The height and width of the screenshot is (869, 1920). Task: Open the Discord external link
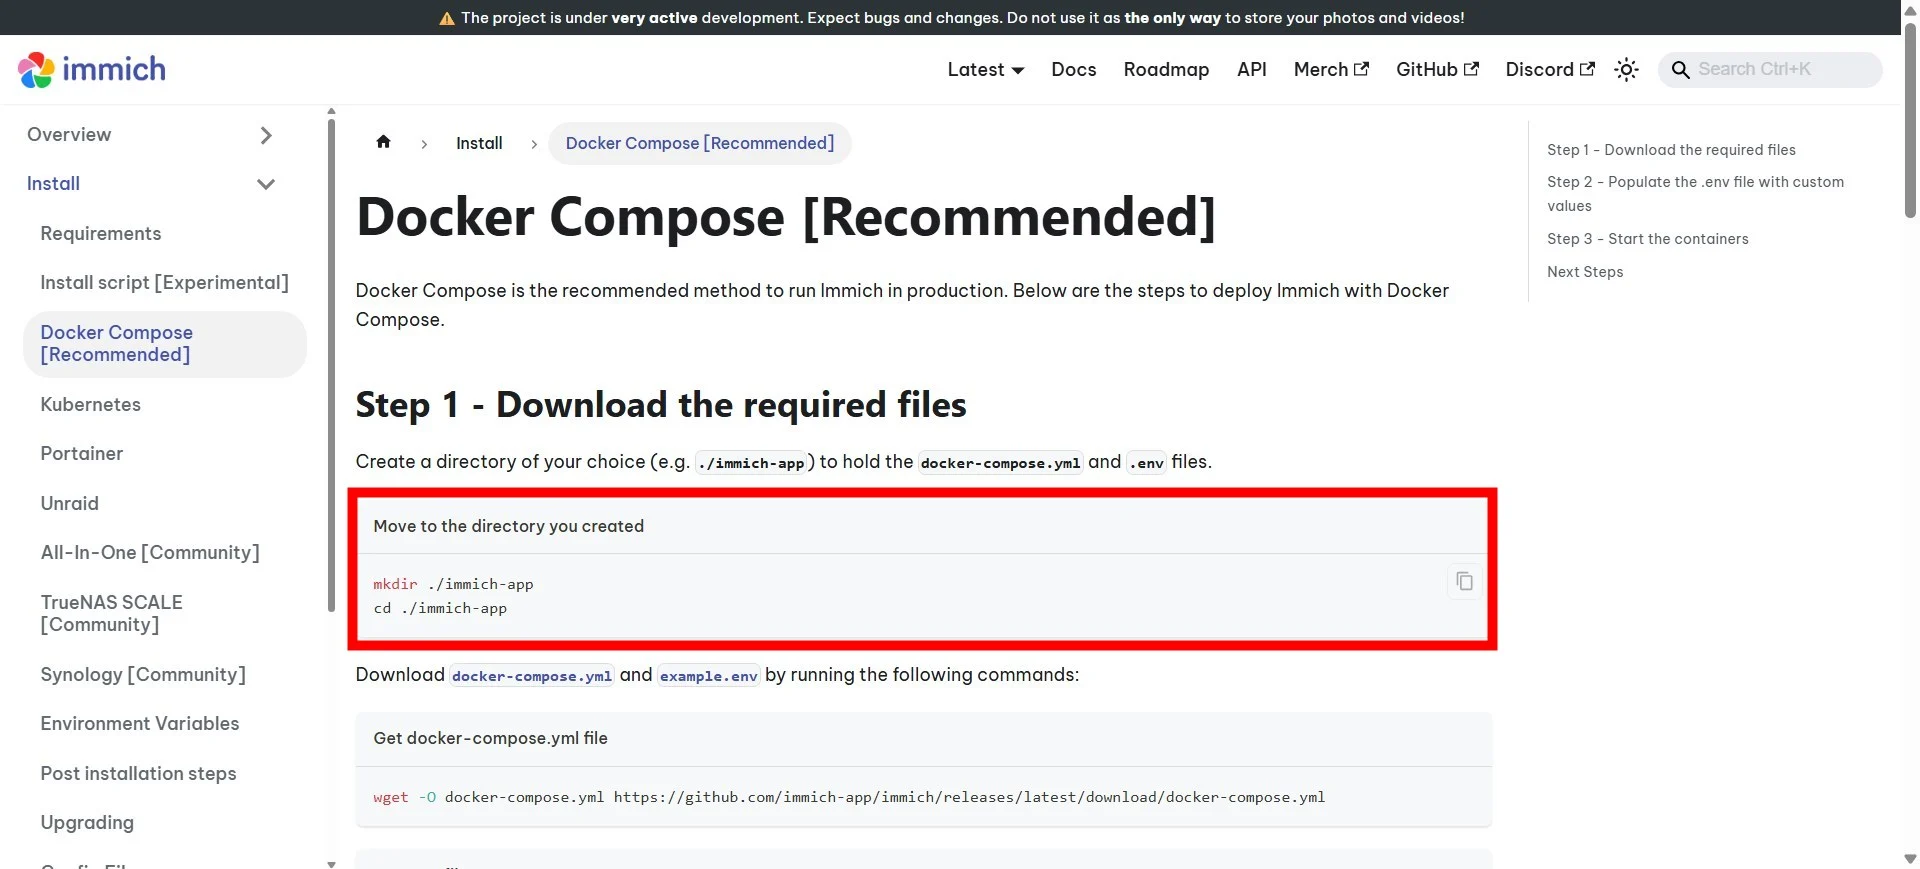tap(1550, 70)
